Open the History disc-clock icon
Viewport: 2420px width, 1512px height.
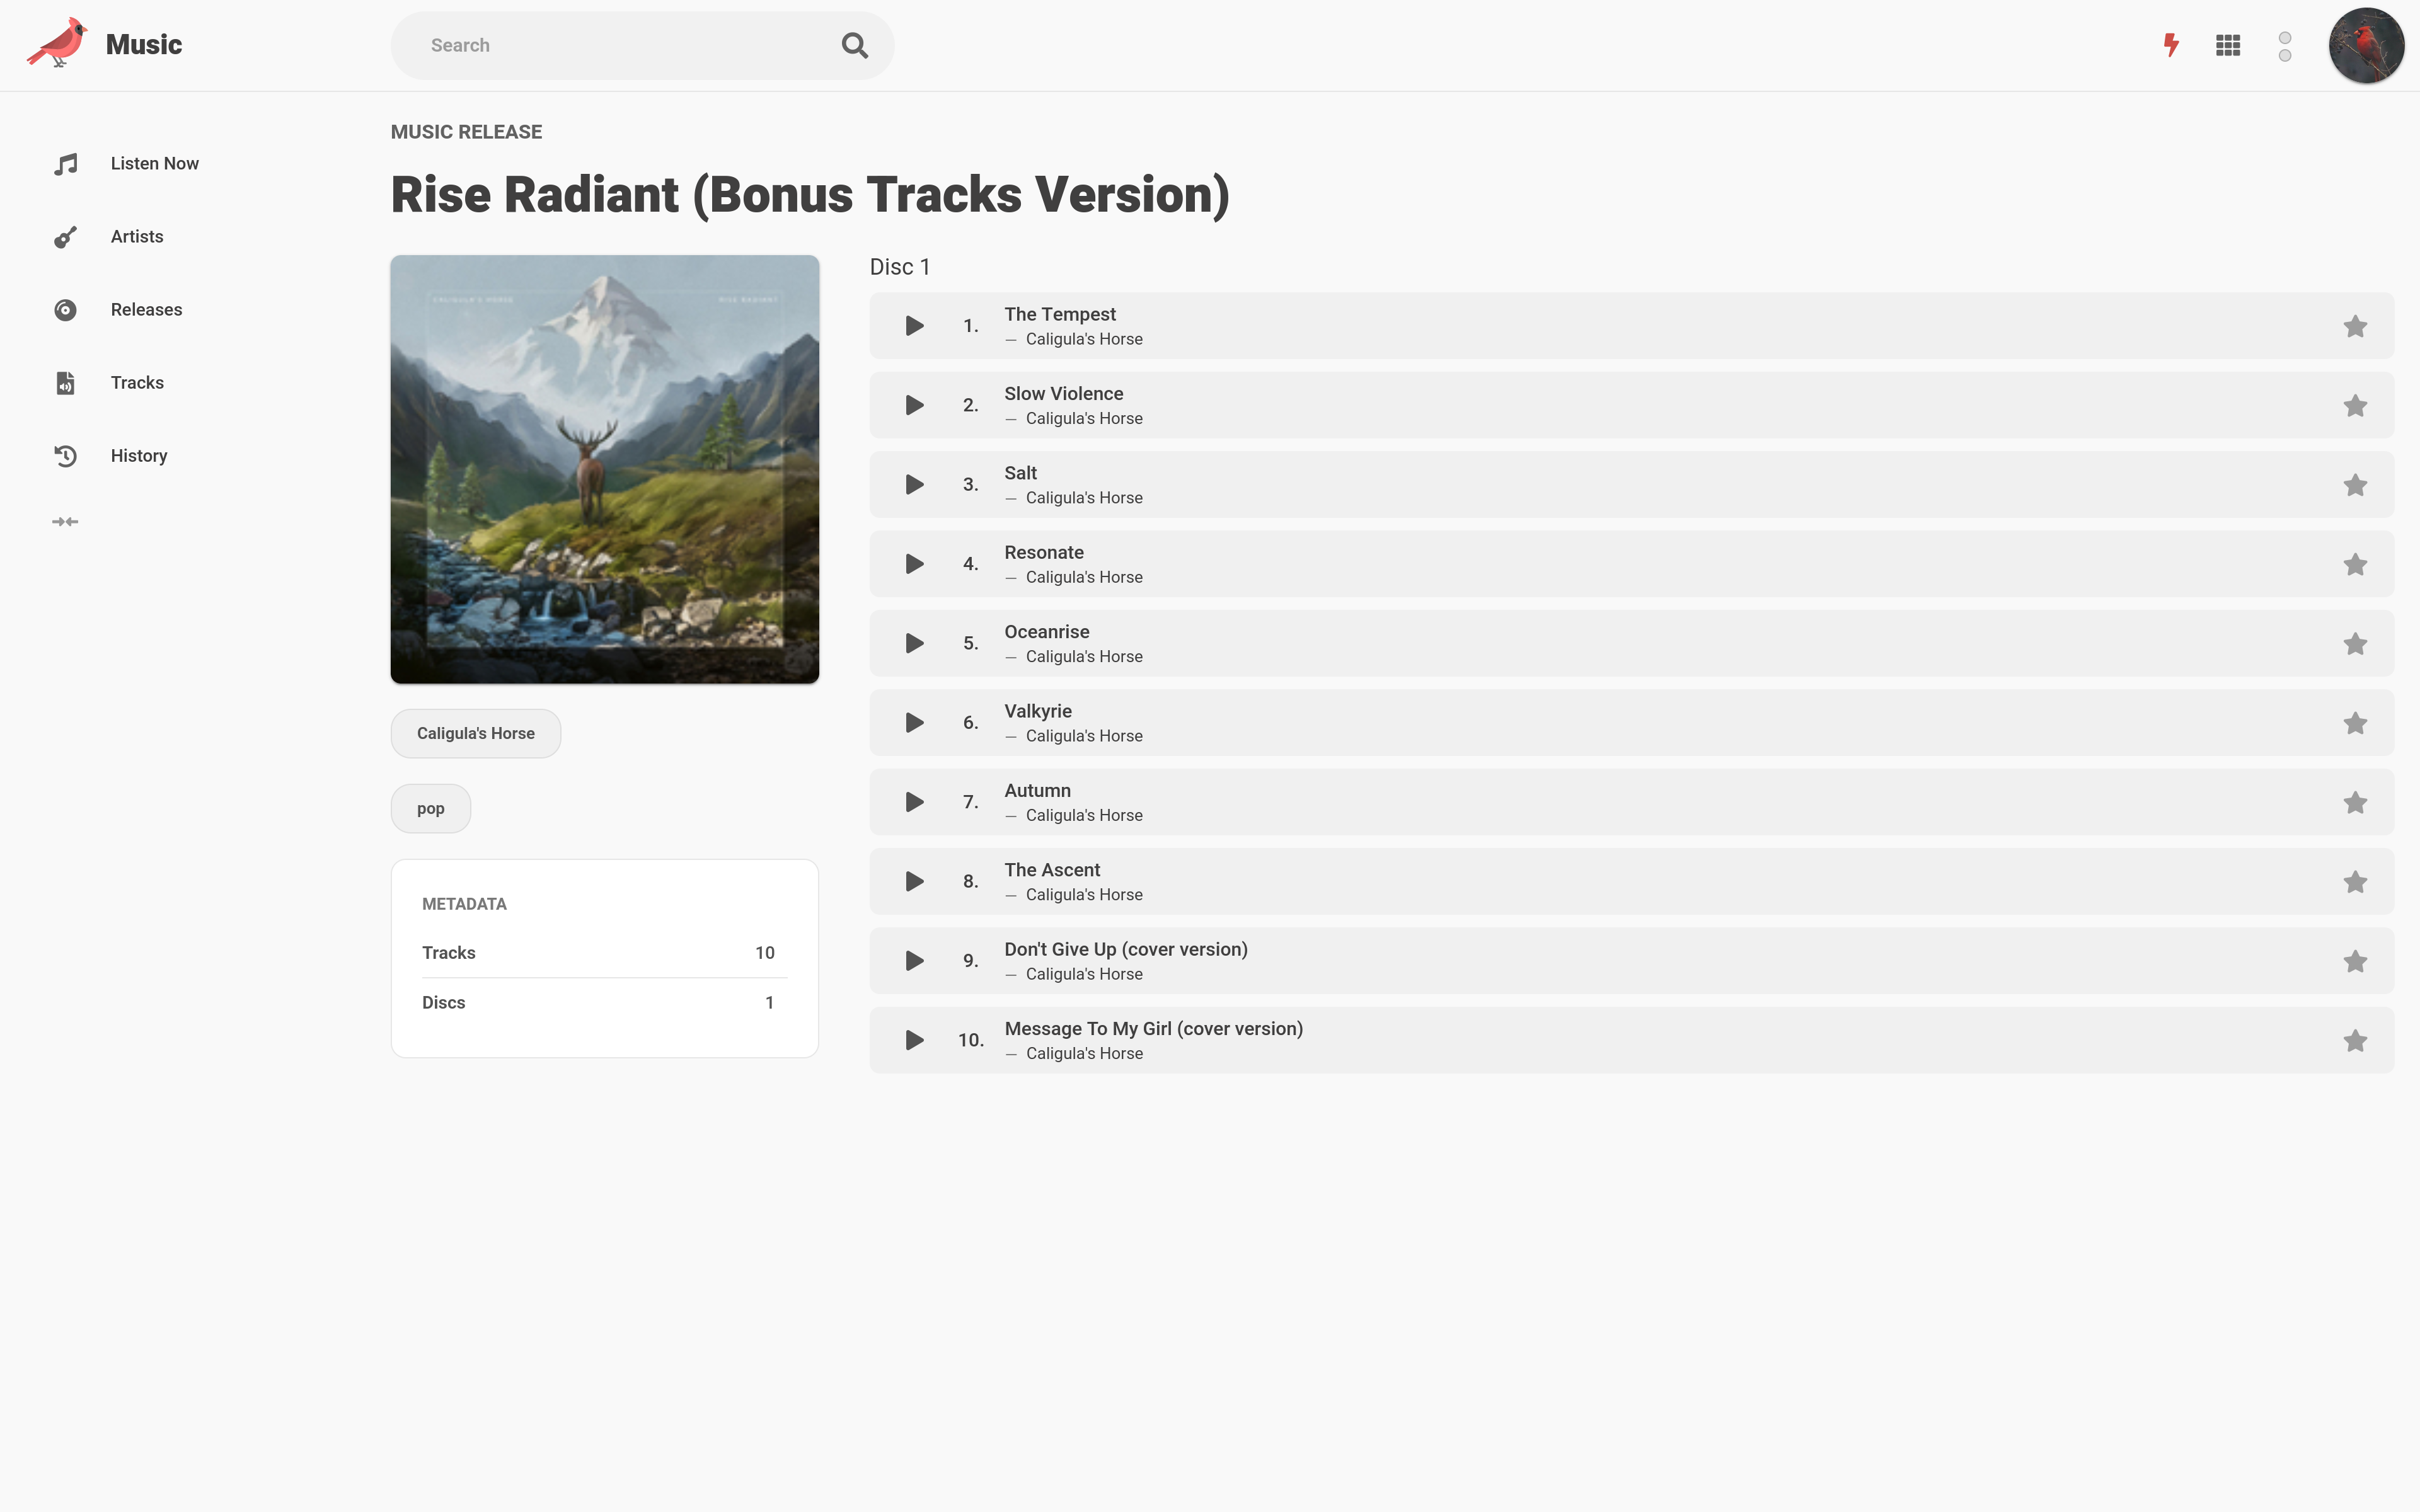tap(65, 456)
